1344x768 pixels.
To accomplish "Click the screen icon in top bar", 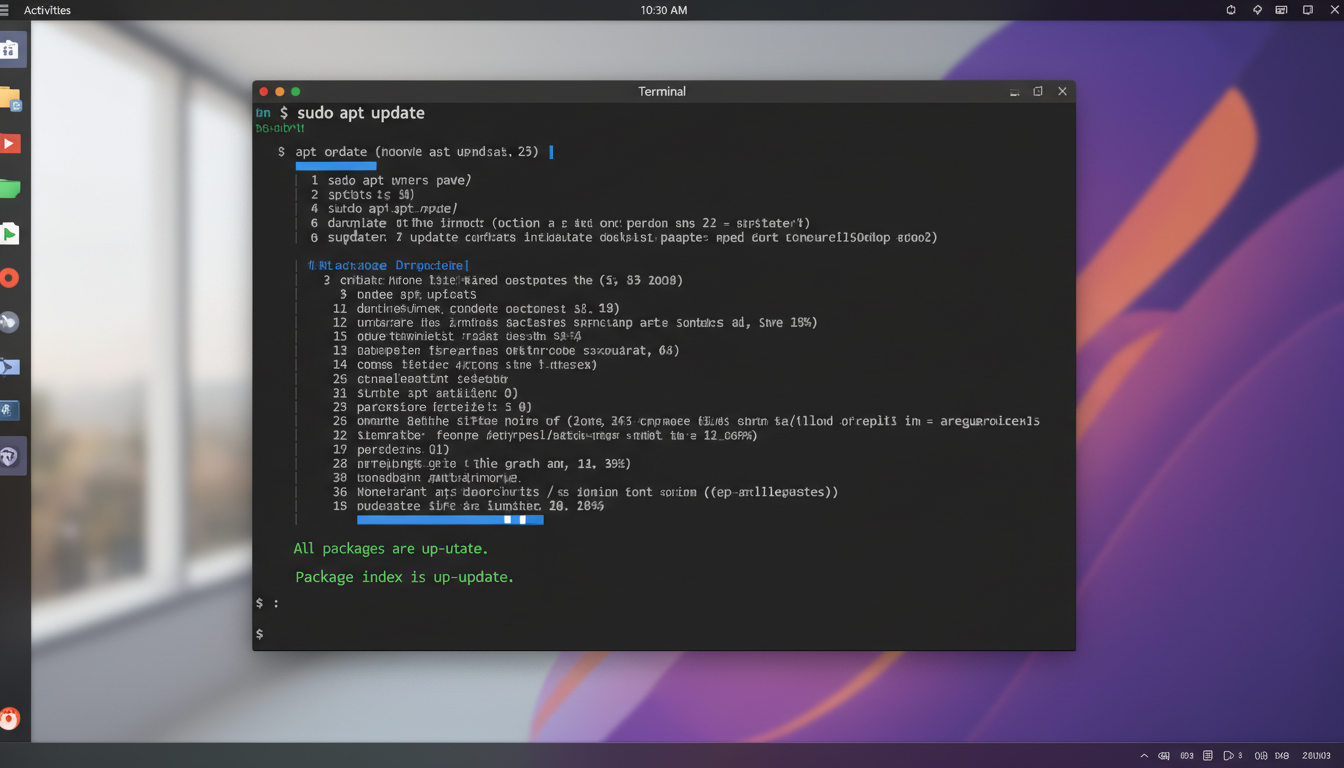I will pyautogui.click(x=1307, y=10).
